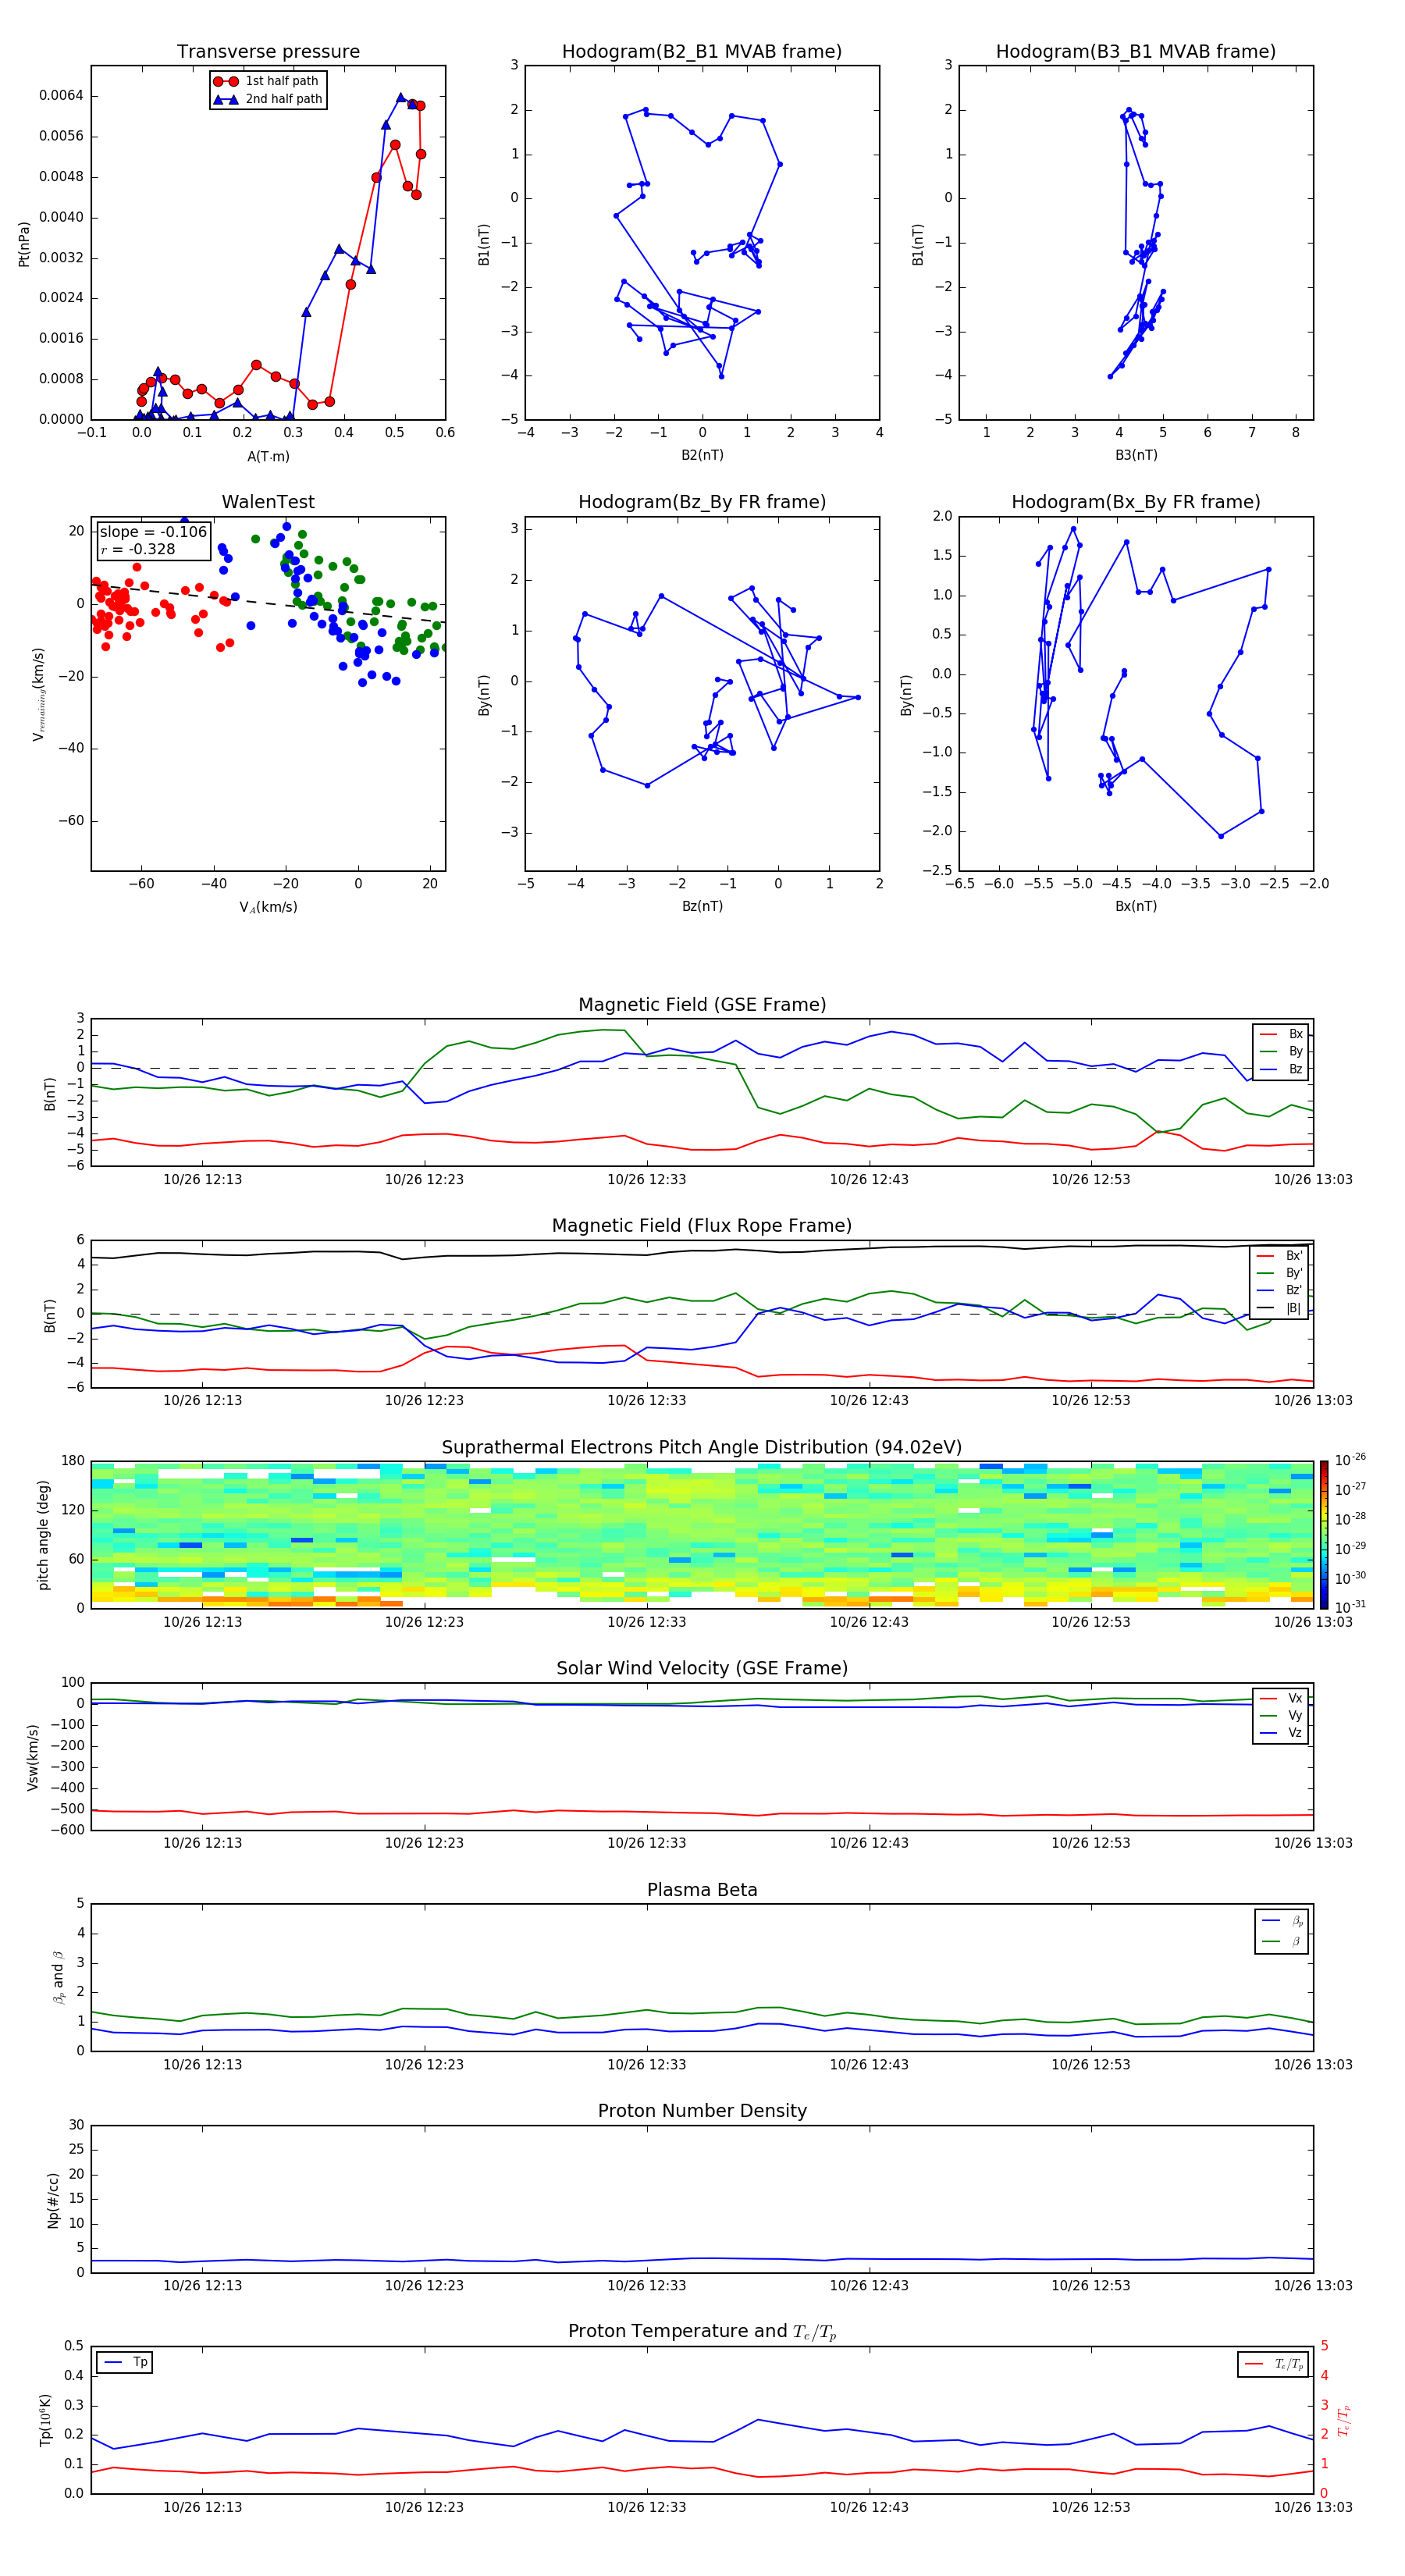Click the "Hodogram(Bz_By FR frame)" title
This screenshot has height=2576, width=1405.
coord(702,502)
